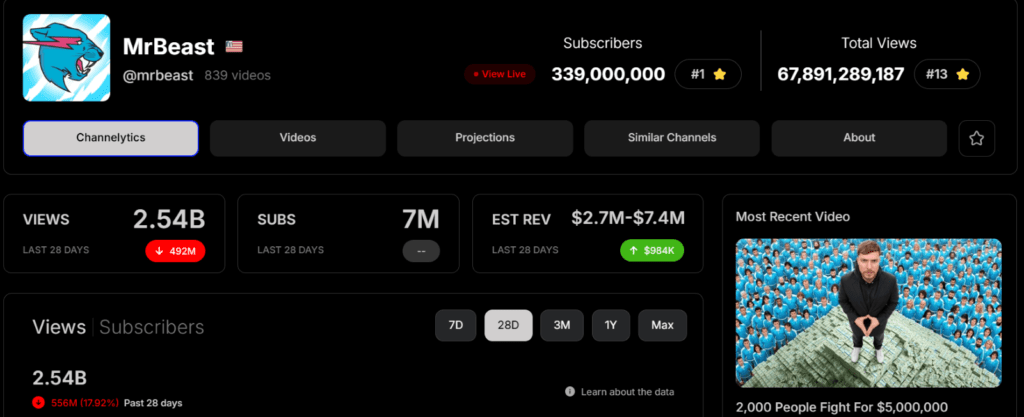Click the MrBeast channel avatar logo
Viewport: 1024px width, 417px height.
tap(67, 58)
